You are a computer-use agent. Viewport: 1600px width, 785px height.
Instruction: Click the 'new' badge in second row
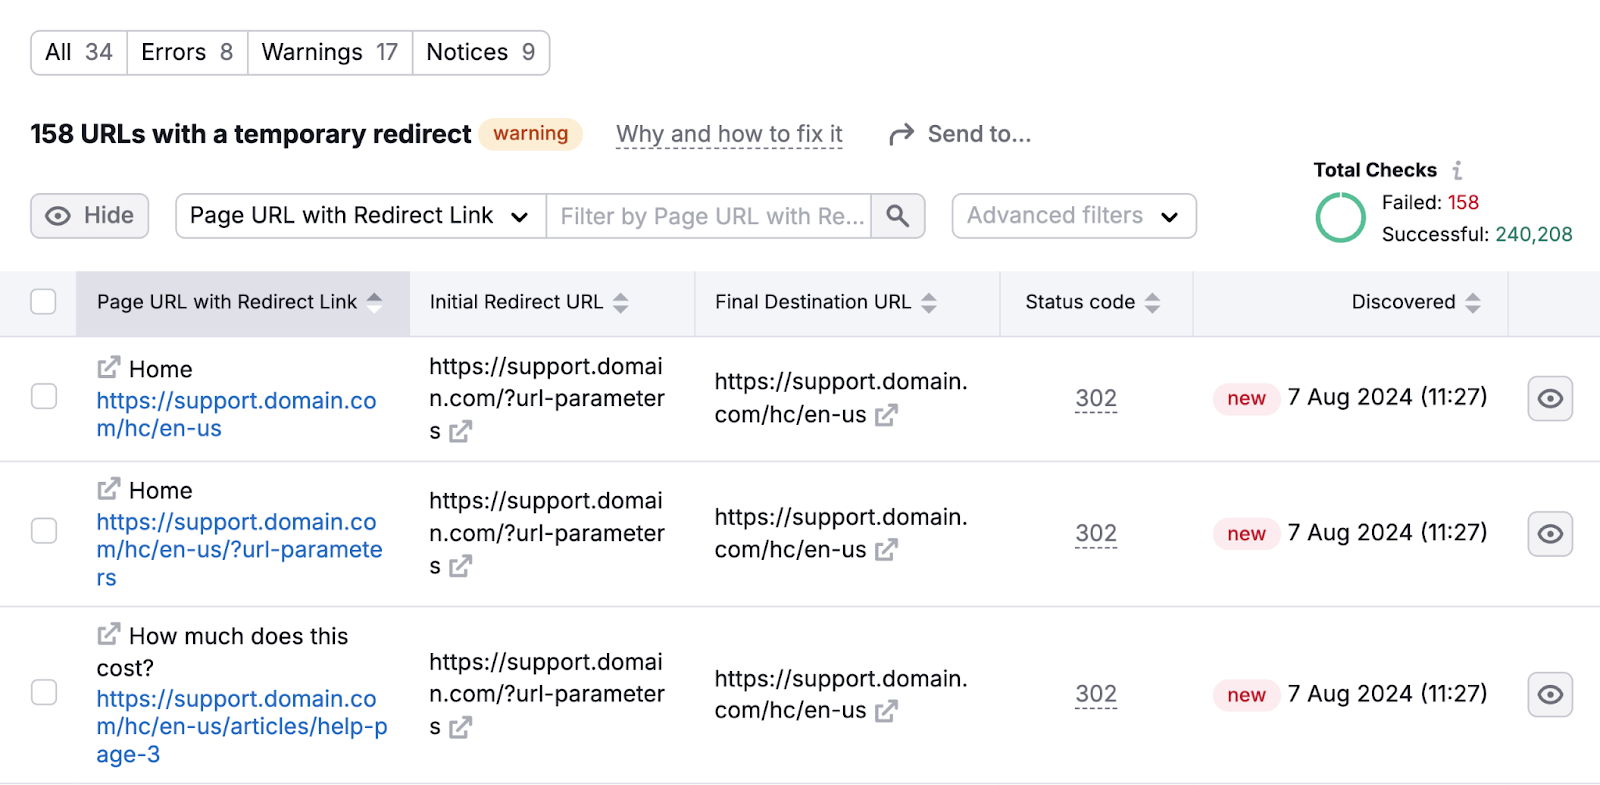1246,534
